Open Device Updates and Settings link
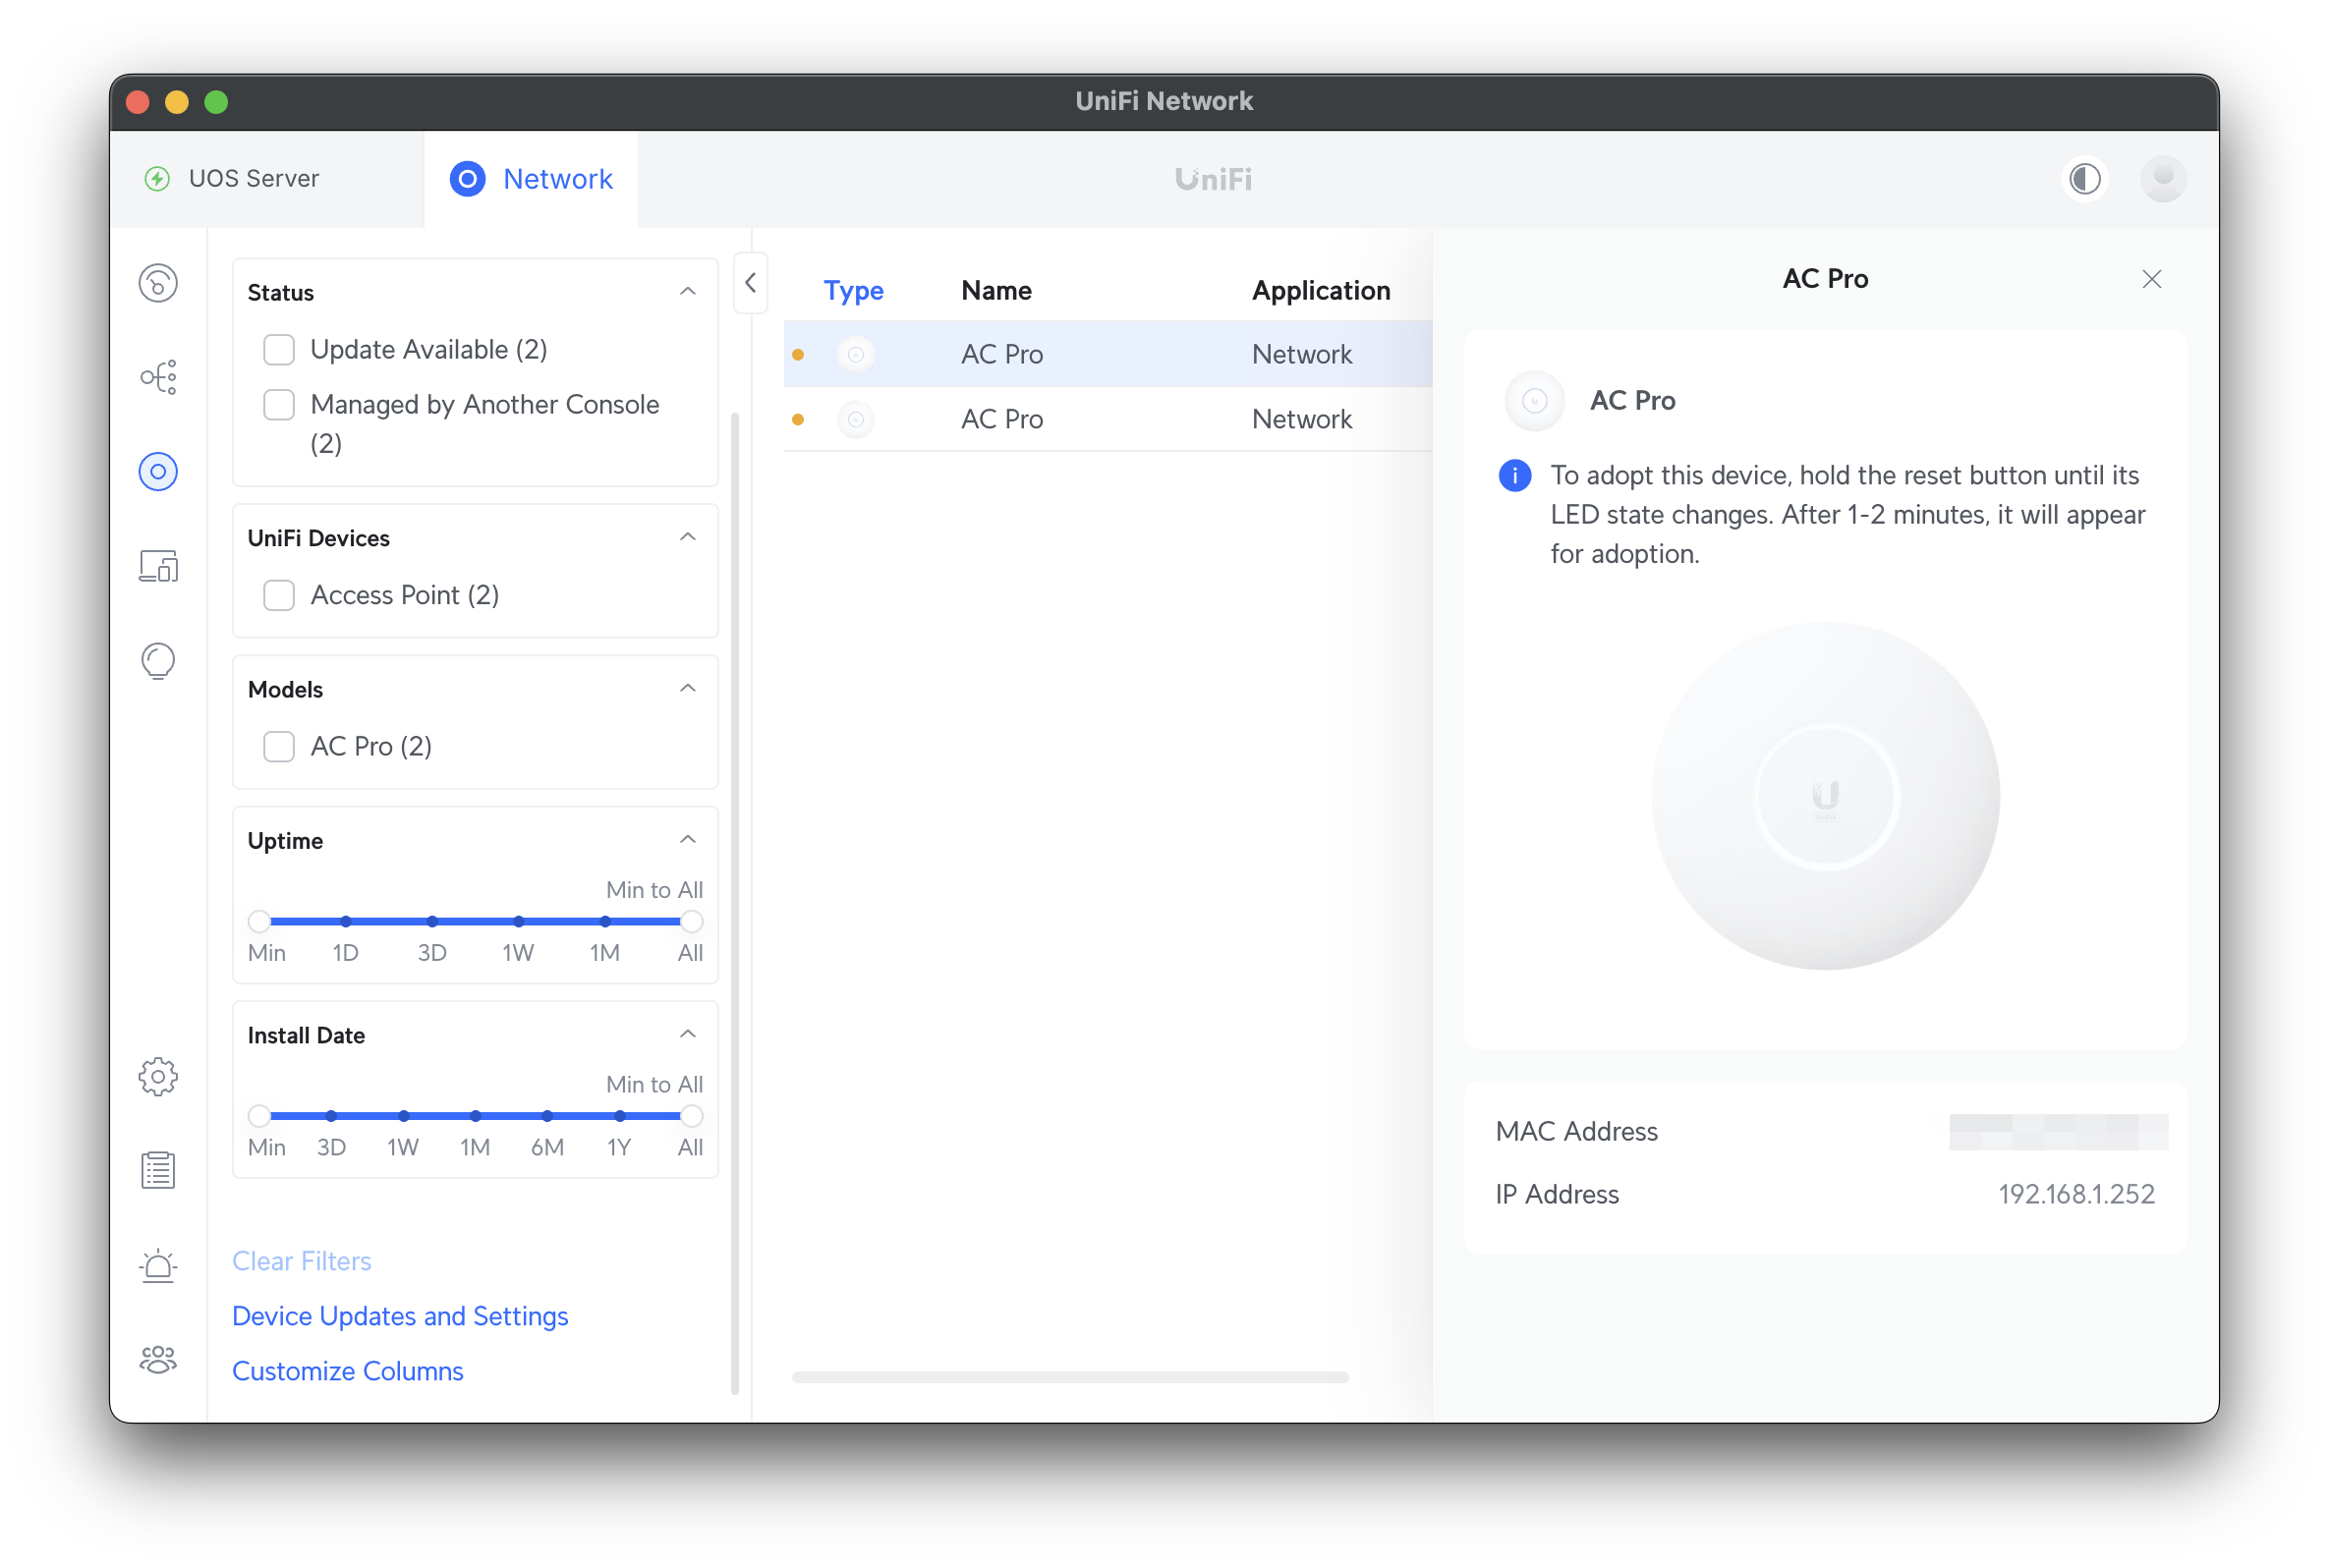2329x1568 pixels. [x=400, y=1316]
